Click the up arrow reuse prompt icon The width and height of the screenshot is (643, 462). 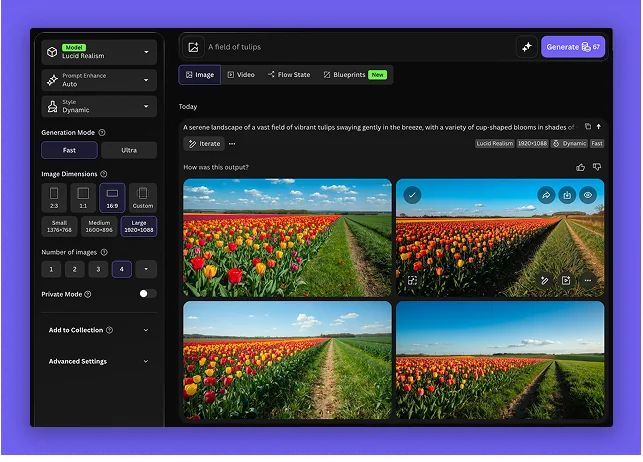click(x=599, y=127)
